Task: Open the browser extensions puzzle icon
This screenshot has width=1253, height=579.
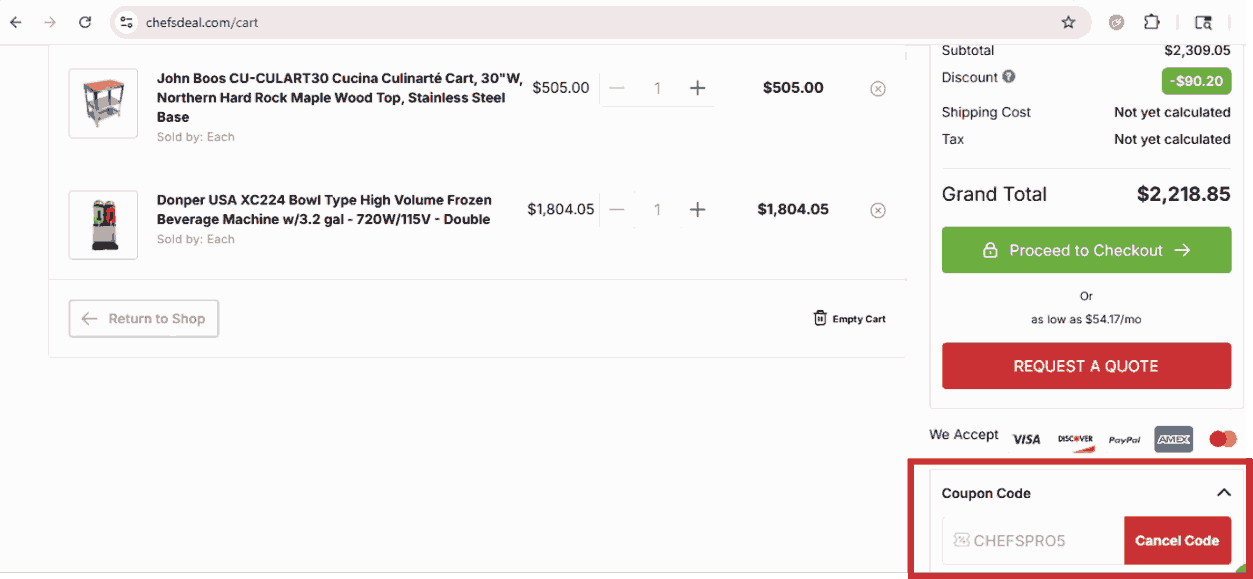Action: (1152, 22)
